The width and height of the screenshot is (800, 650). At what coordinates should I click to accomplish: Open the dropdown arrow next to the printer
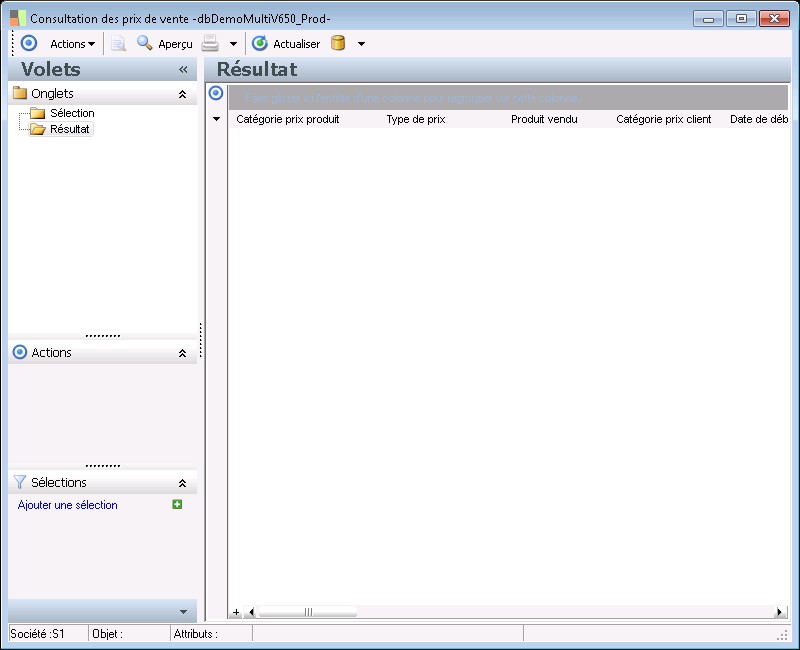tap(233, 44)
